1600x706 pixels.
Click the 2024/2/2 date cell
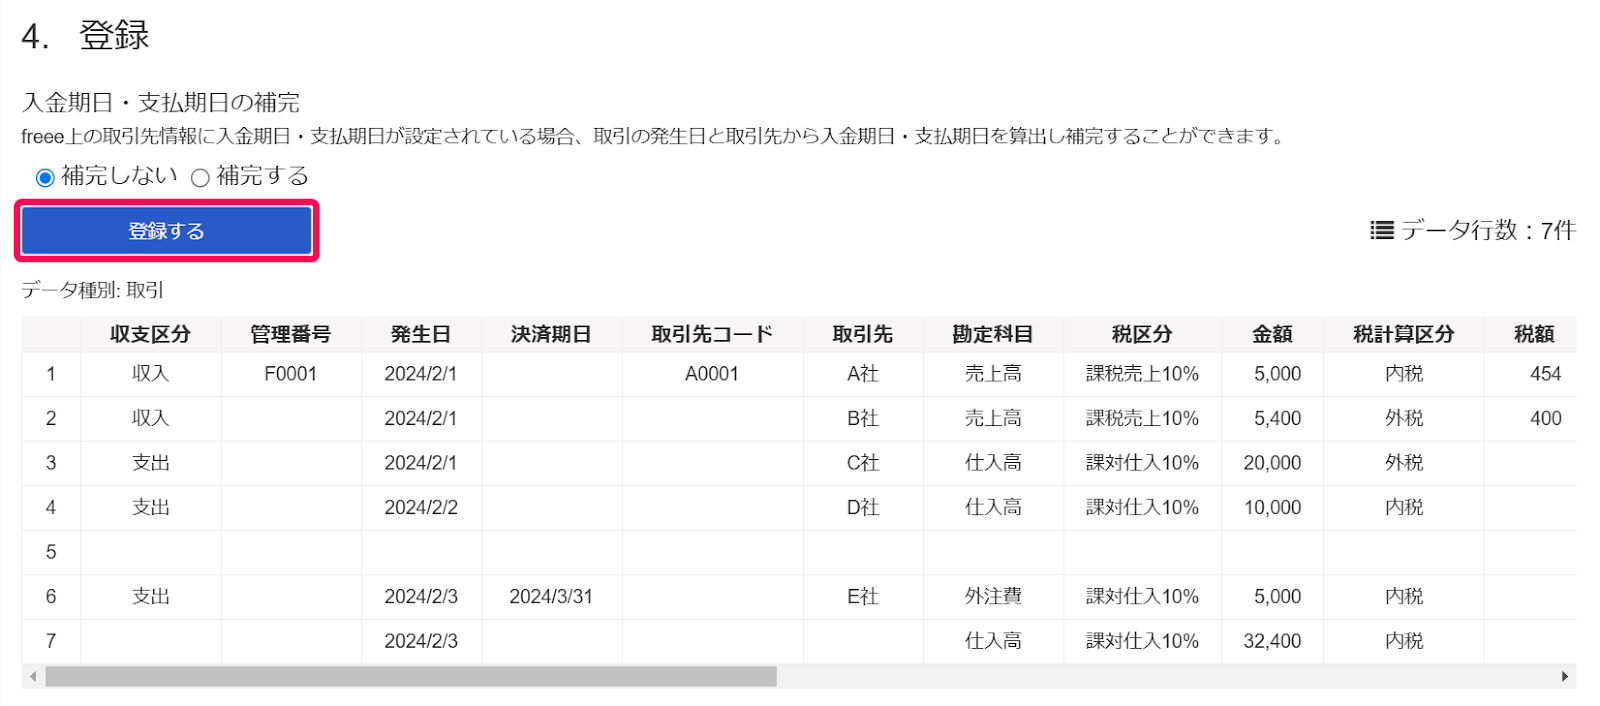pos(421,508)
